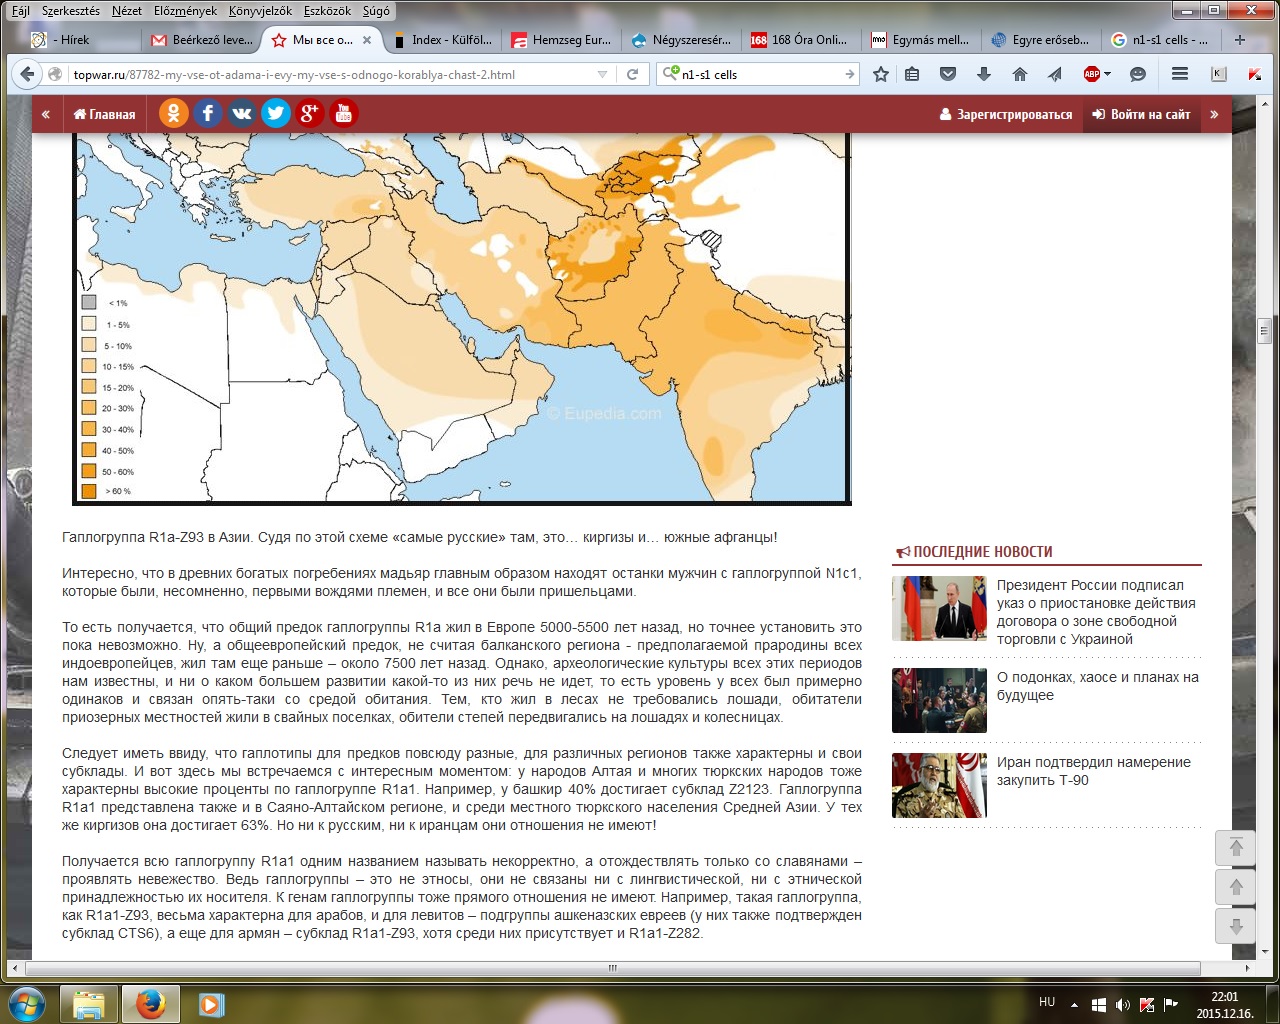Open Adblock Plus dropdown menu
1280x1024 pixels.
pos(1107,74)
